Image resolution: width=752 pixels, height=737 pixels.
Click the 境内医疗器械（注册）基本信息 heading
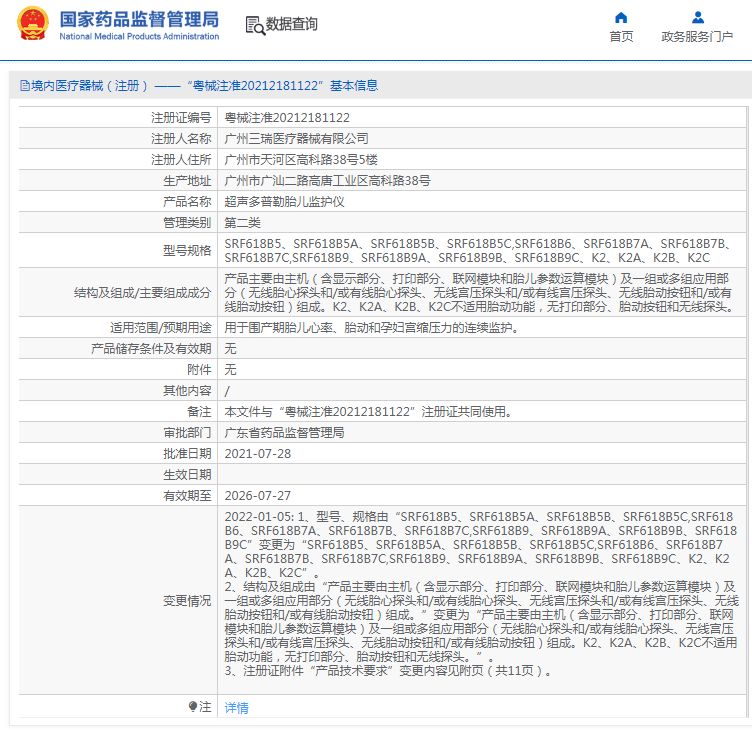204,86
